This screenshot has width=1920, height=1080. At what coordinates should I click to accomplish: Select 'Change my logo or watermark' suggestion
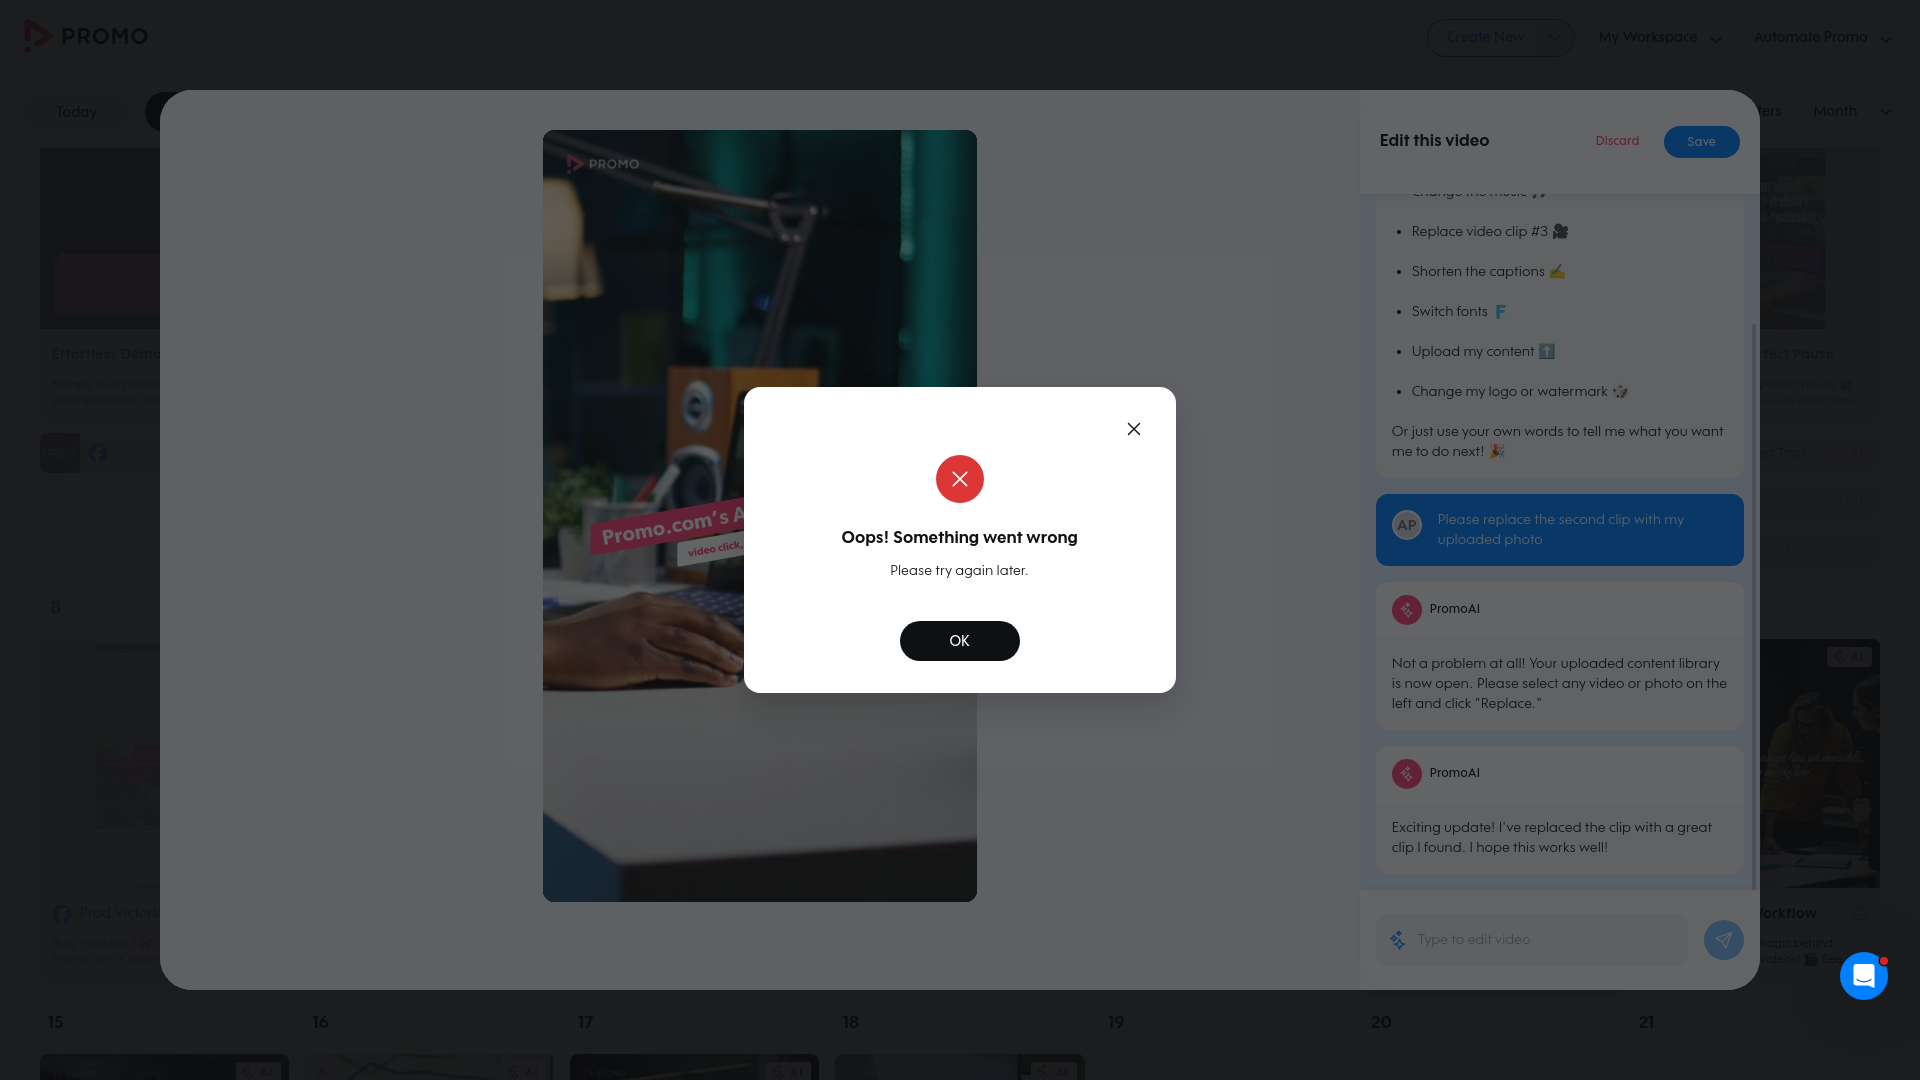(x=1520, y=391)
